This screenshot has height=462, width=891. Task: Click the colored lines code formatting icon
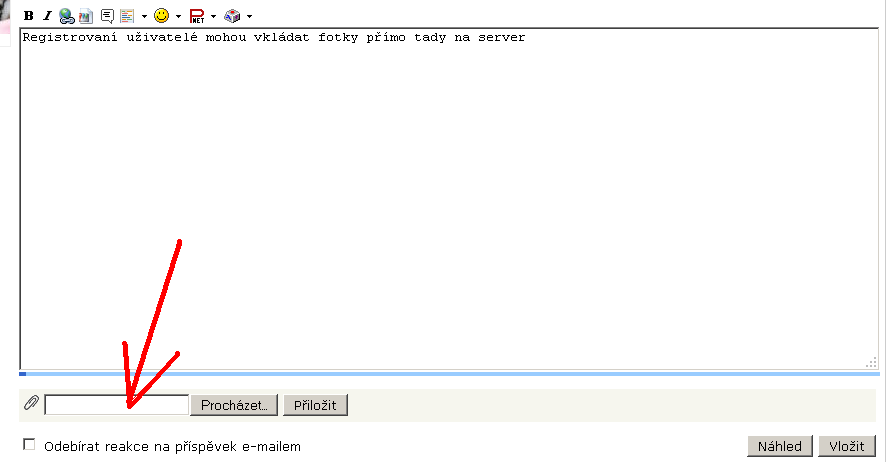pyautogui.click(x=127, y=16)
